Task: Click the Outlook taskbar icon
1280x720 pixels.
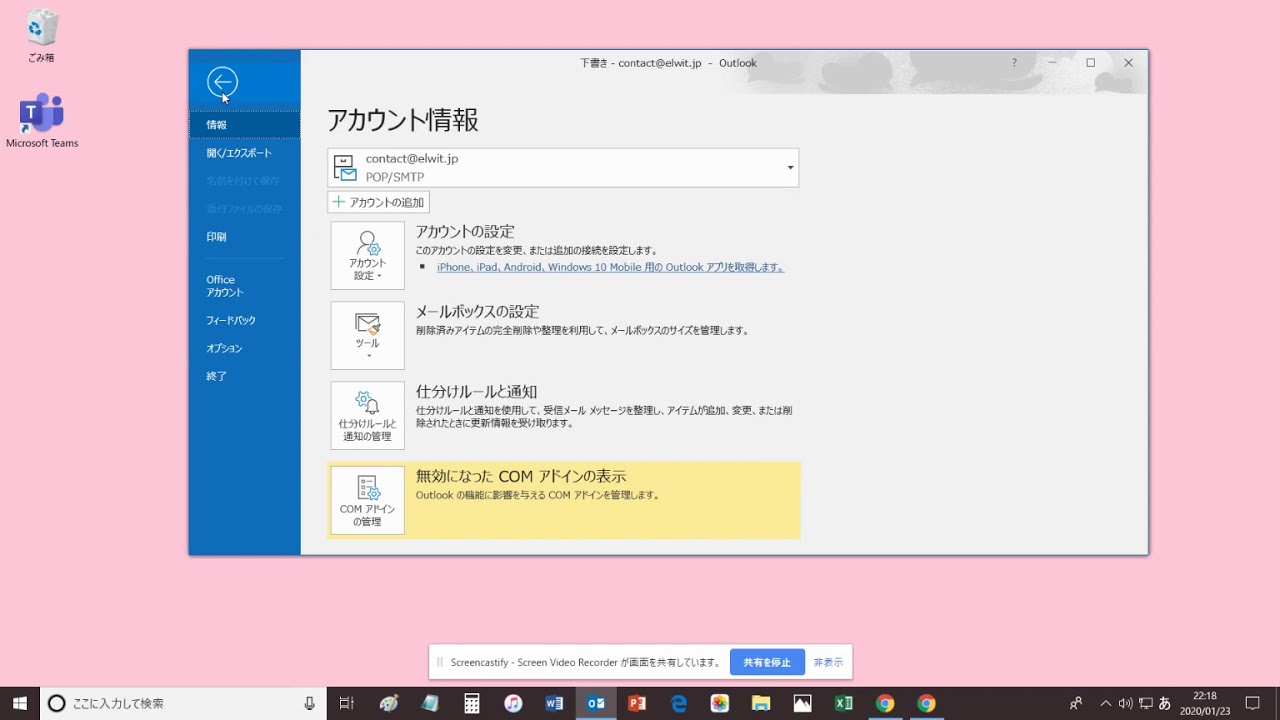Action: click(596, 703)
